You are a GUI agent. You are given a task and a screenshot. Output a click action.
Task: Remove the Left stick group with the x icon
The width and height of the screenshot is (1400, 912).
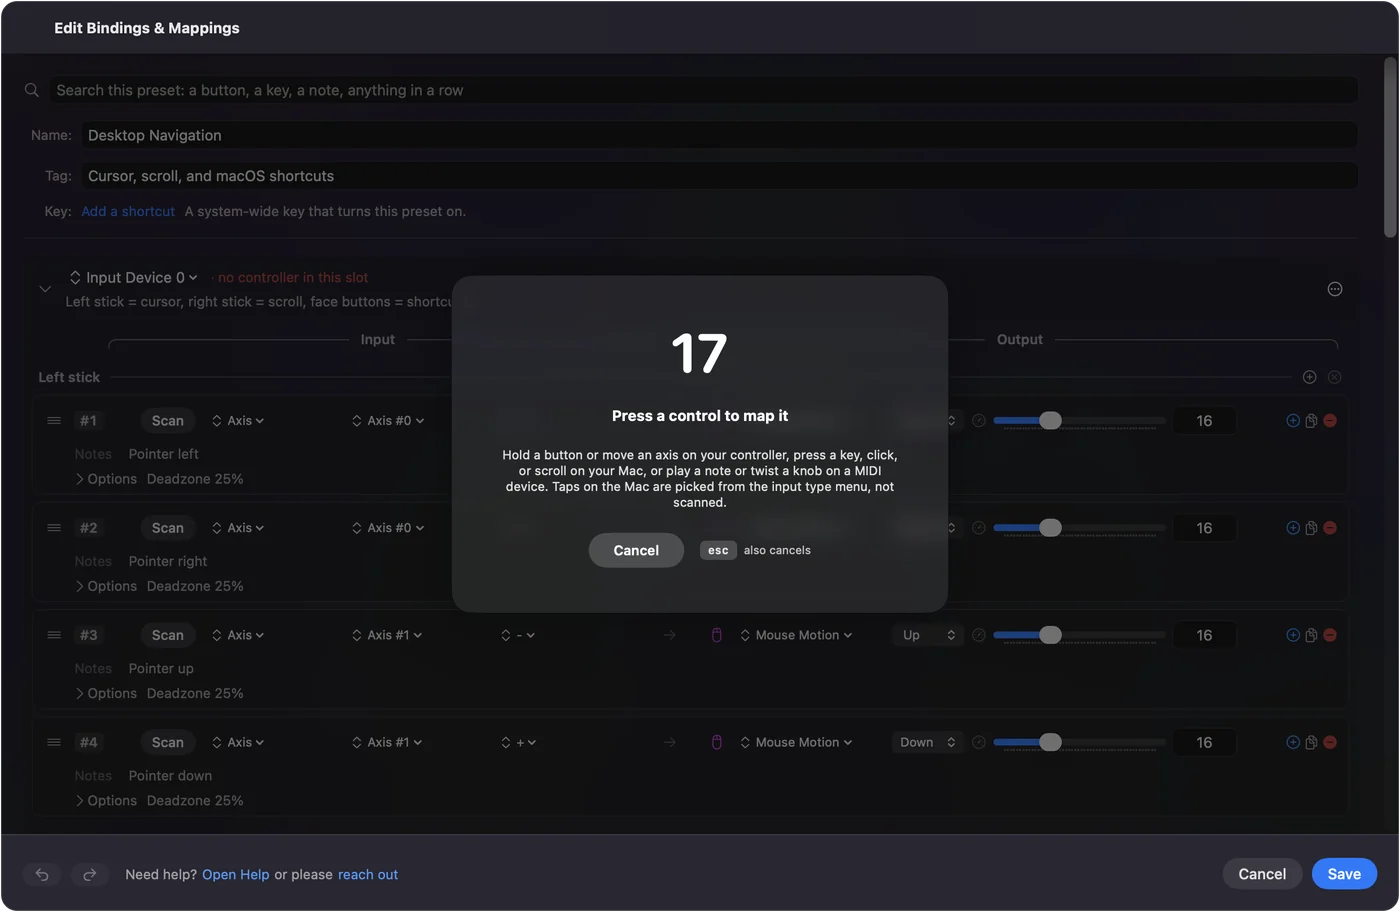pyautogui.click(x=1334, y=377)
